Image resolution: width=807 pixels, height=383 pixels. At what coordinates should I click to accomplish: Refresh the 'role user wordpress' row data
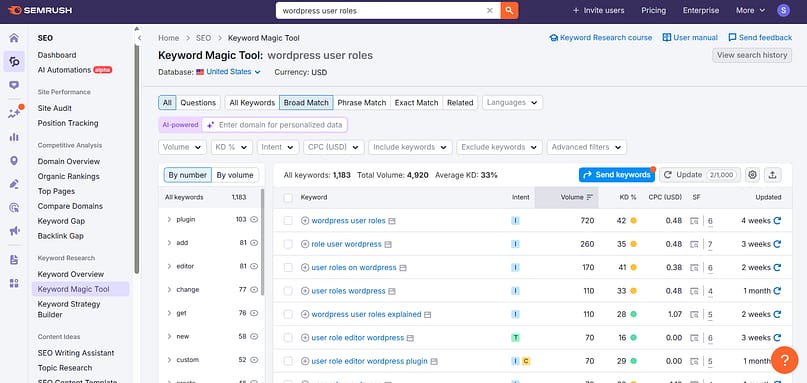click(777, 244)
